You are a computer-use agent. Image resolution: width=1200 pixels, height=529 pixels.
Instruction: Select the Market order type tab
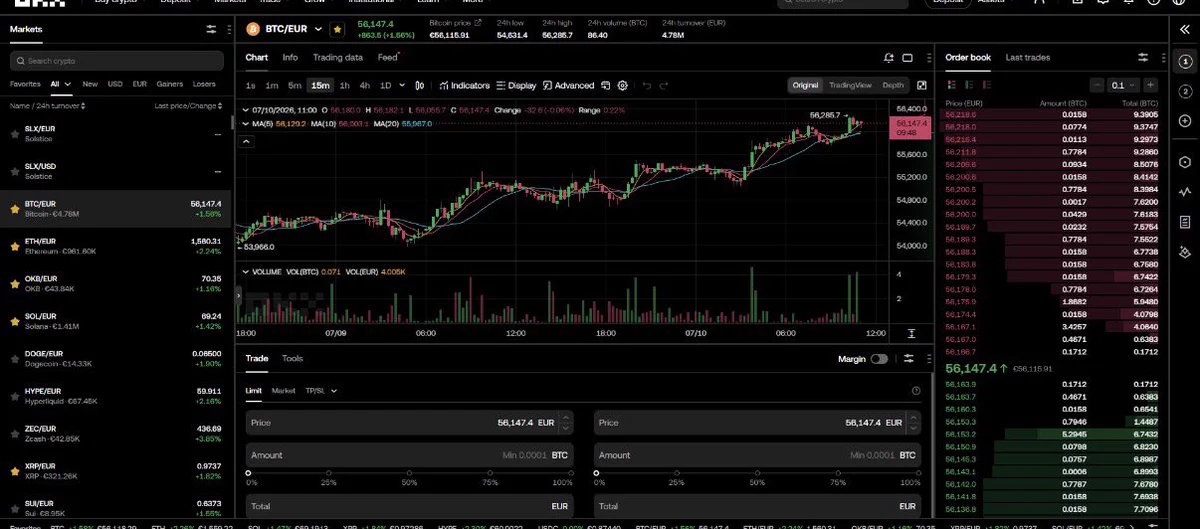pyautogui.click(x=283, y=391)
